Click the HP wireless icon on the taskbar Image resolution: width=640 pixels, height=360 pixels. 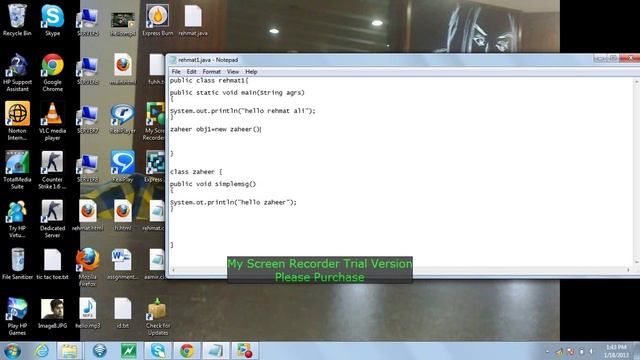[99, 351]
